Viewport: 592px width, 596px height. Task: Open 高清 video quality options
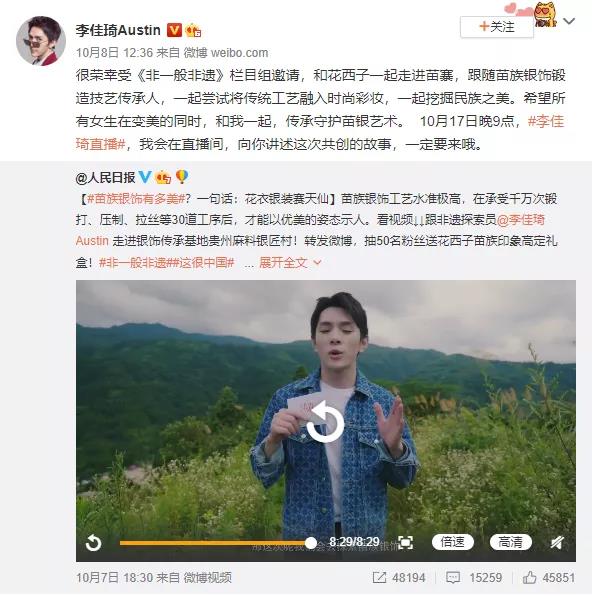(510, 542)
